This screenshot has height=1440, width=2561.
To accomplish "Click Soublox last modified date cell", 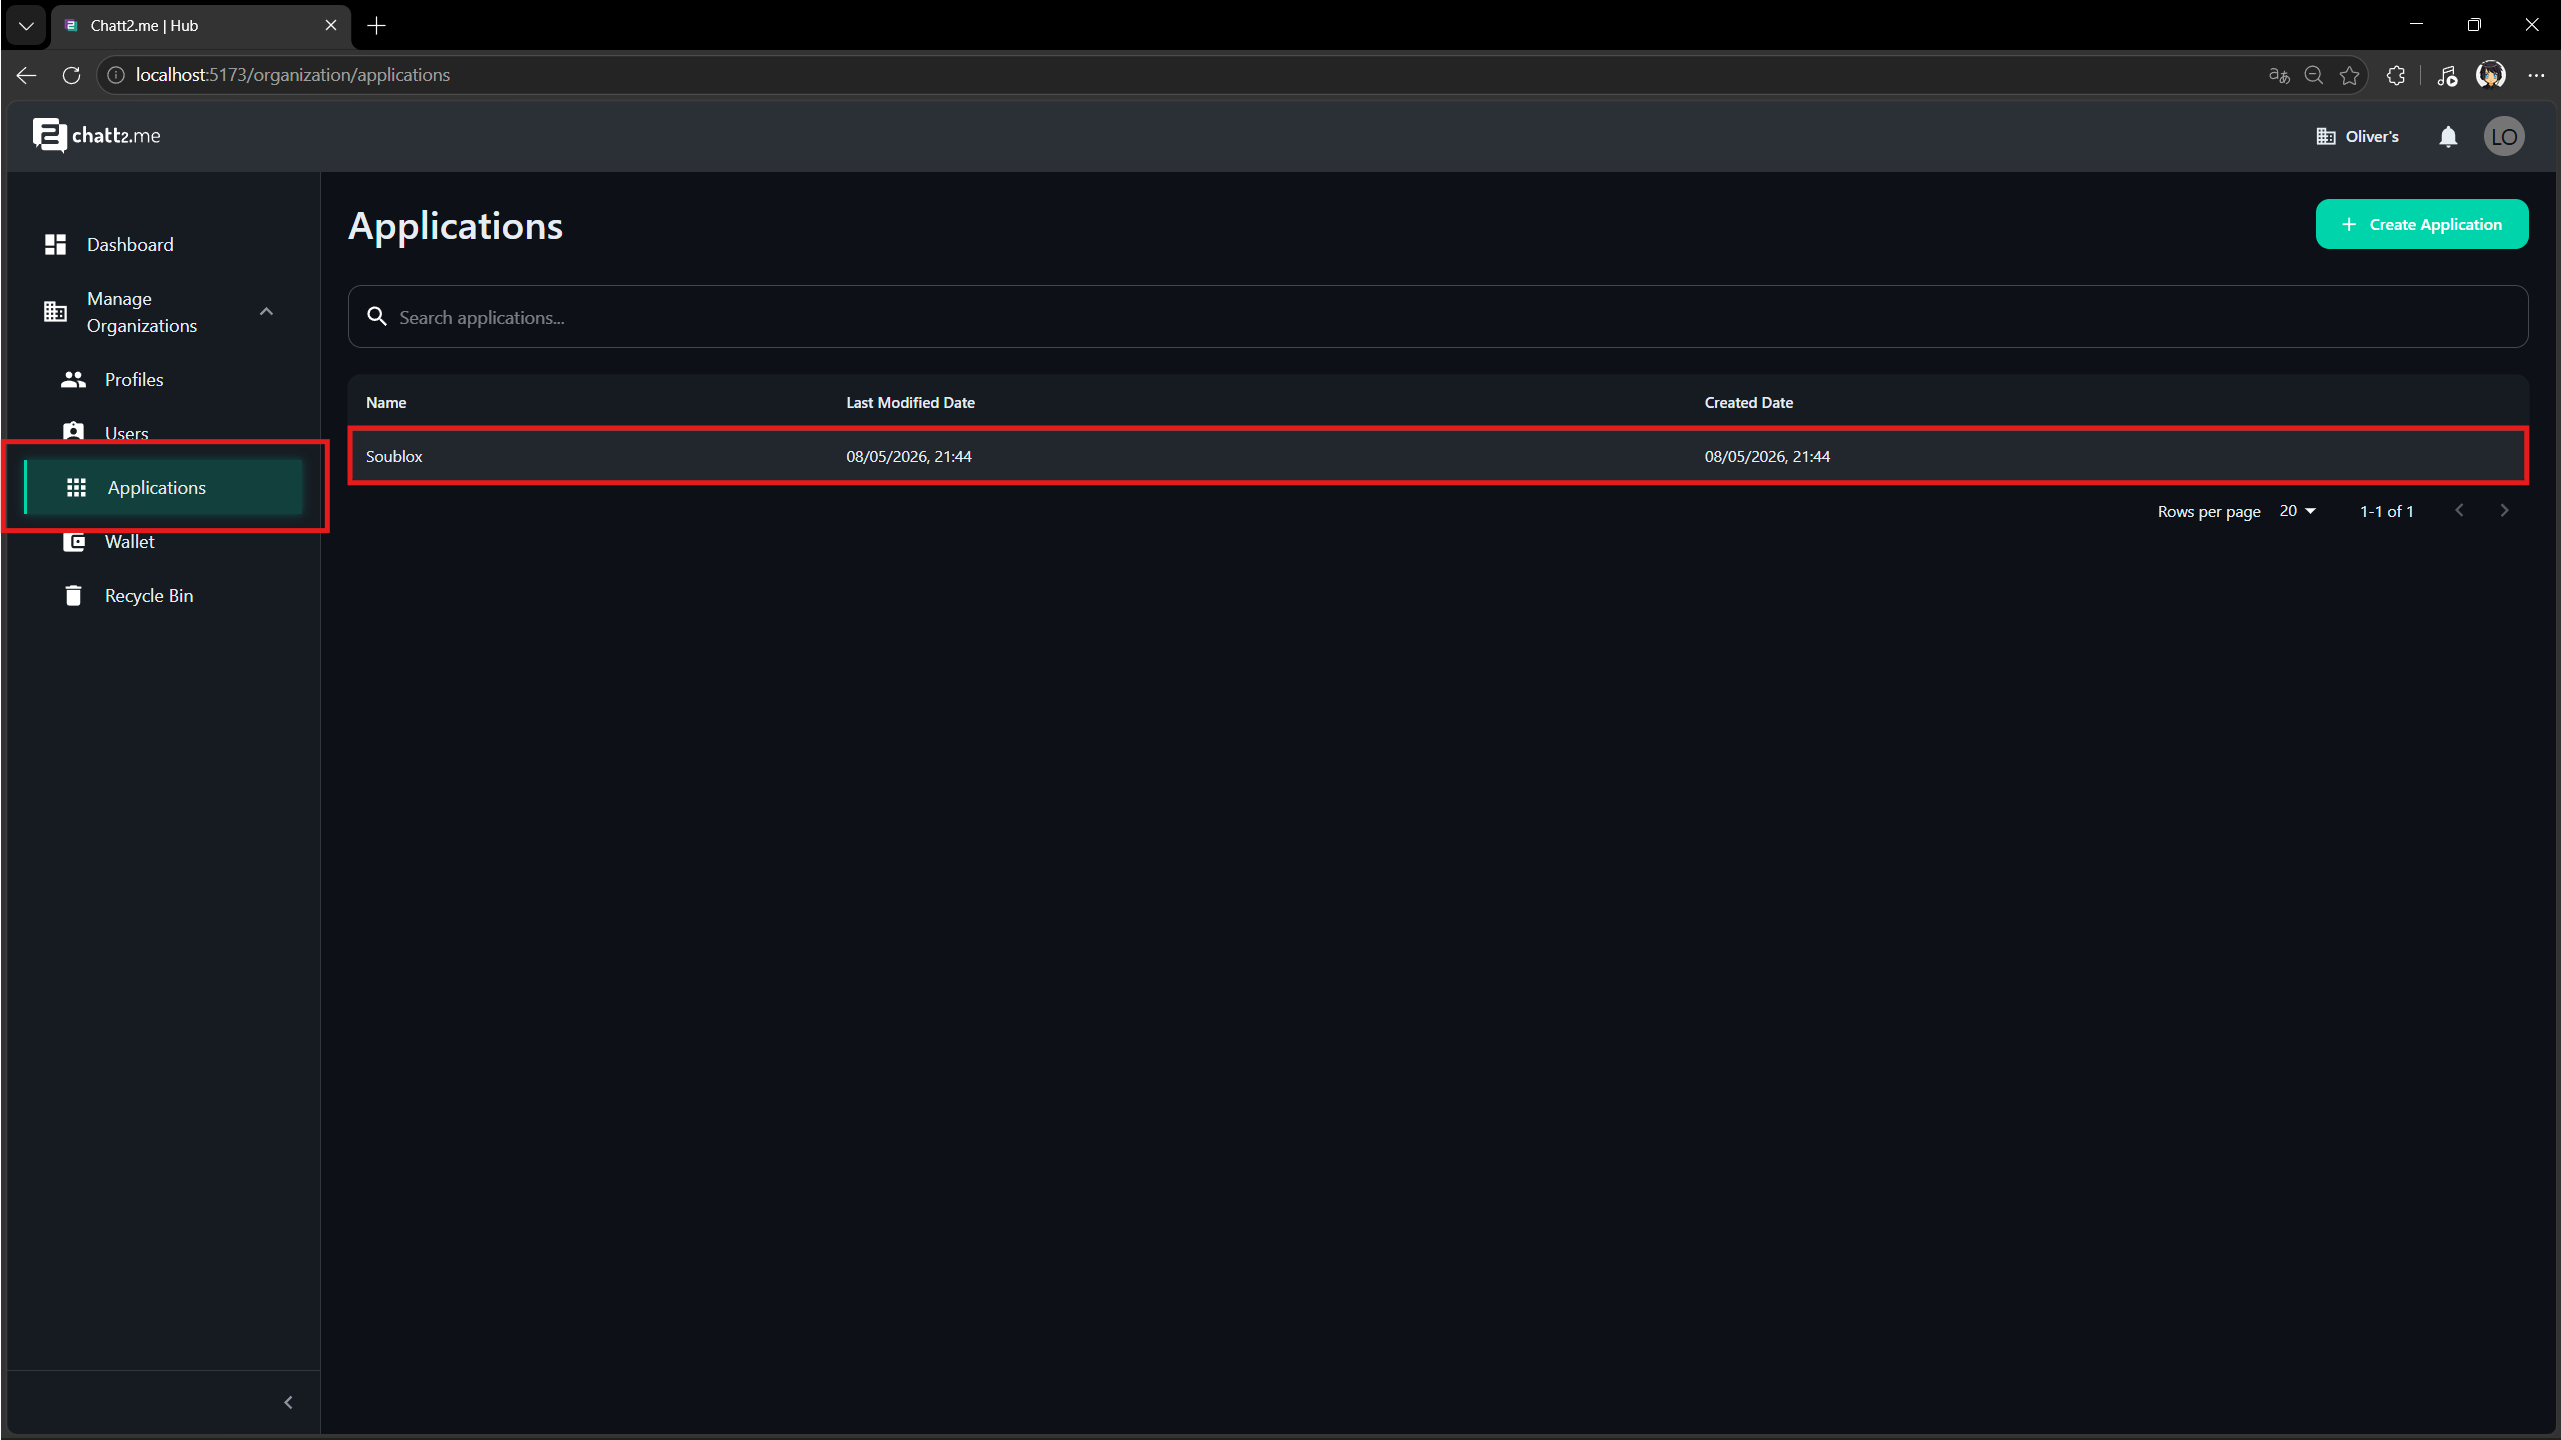I will tap(908, 457).
